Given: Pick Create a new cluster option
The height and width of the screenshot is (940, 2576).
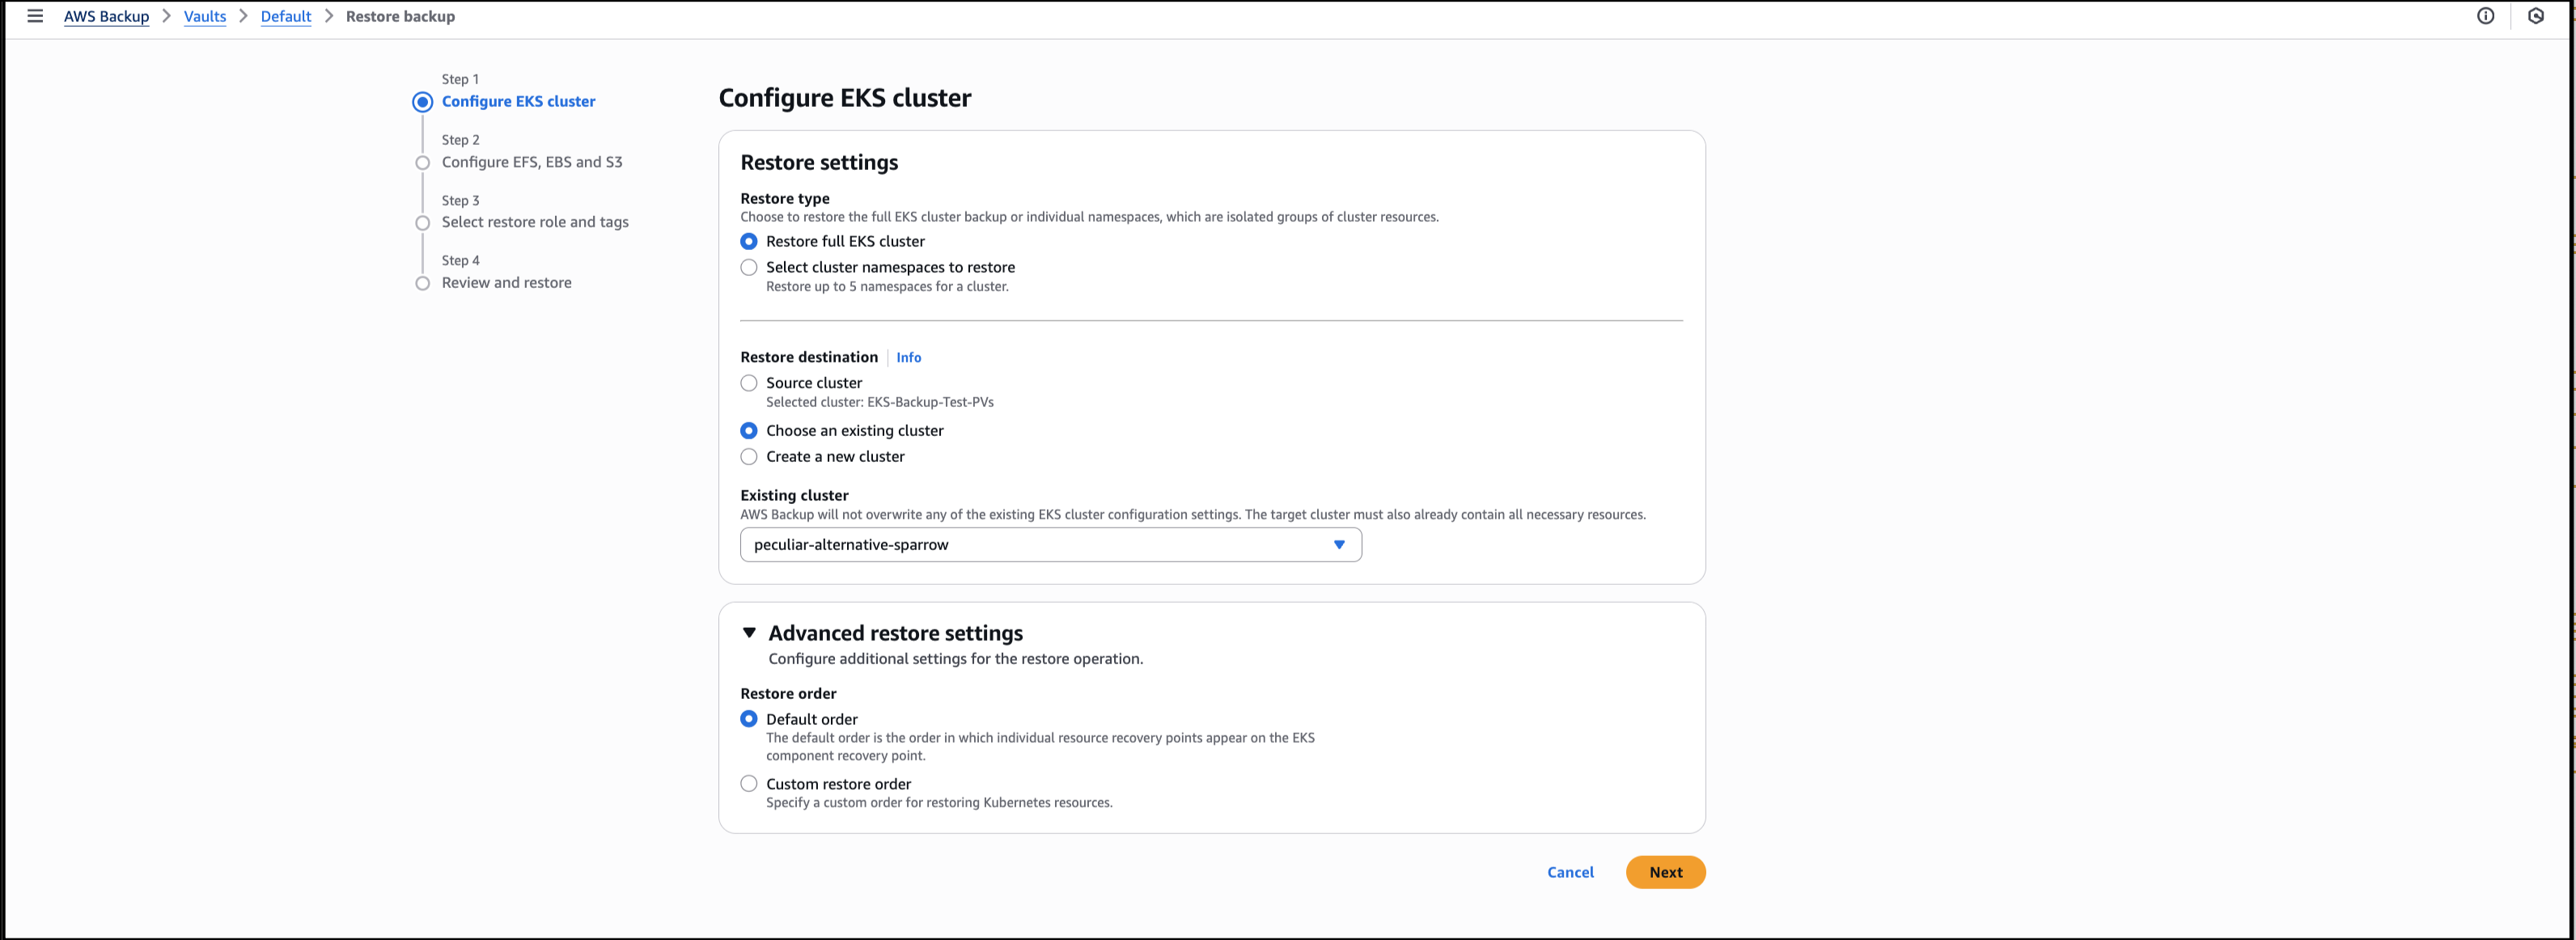Looking at the screenshot, I should click(x=749, y=457).
